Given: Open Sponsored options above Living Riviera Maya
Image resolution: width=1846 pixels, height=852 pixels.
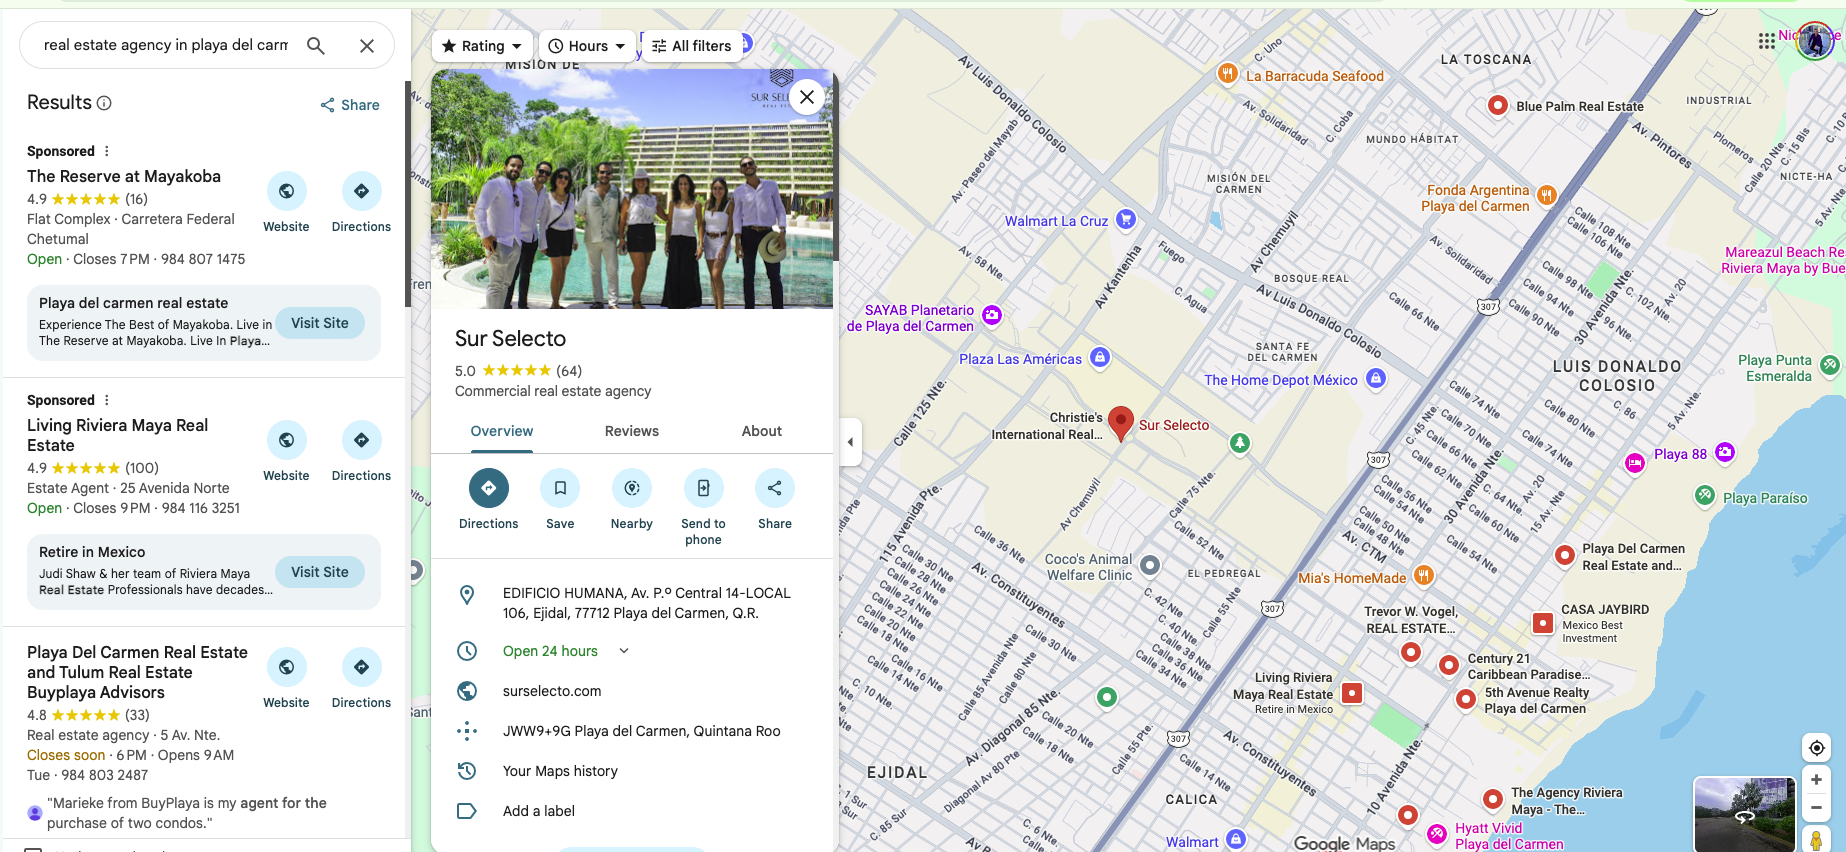Looking at the screenshot, I should (107, 400).
